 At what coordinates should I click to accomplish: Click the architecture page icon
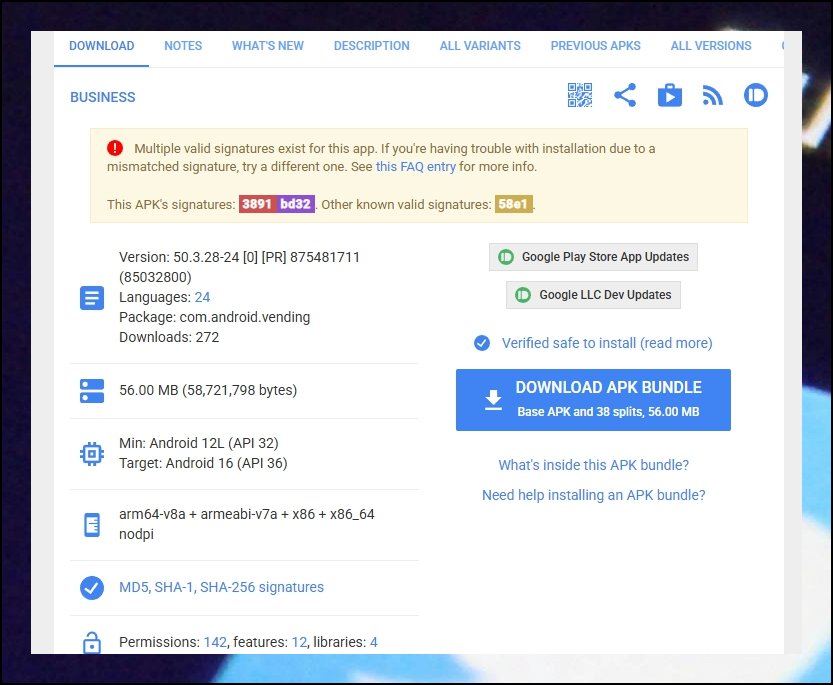pos(92,525)
